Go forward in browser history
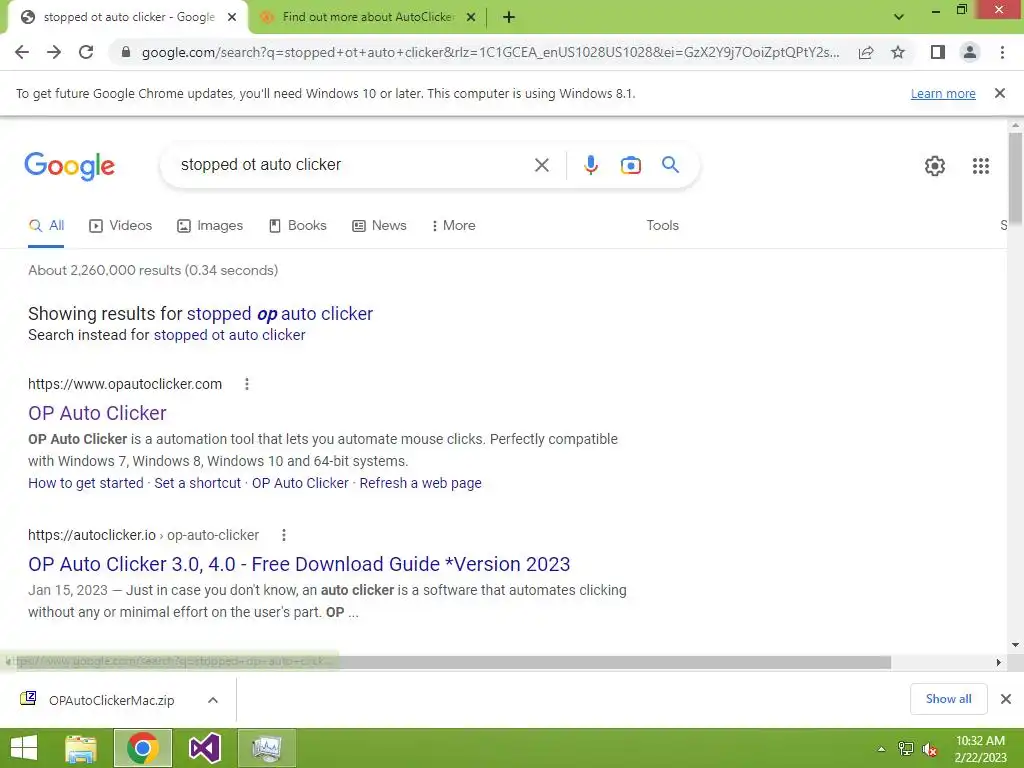Image resolution: width=1024 pixels, height=768 pixels. (54, 52)
